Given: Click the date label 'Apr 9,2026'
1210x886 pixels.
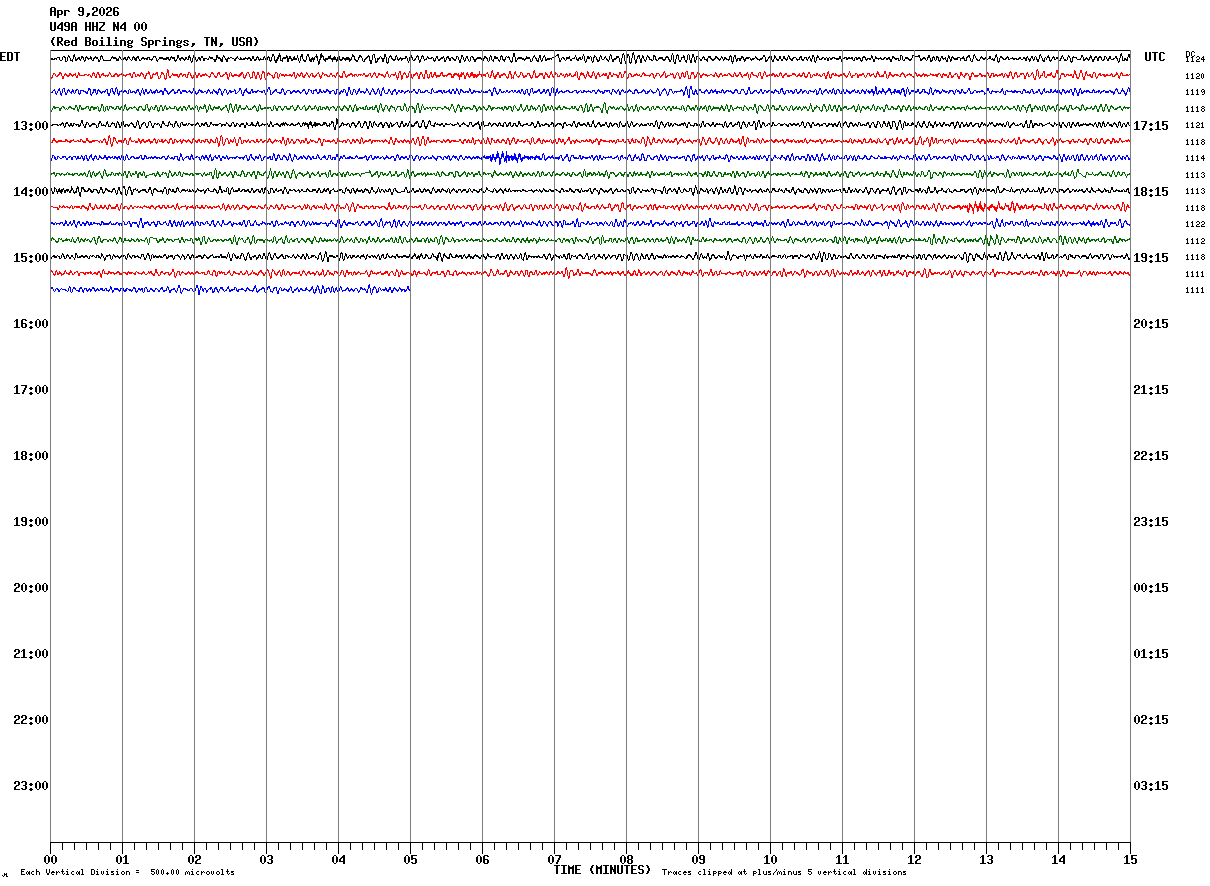Looking at the screenshot, I should click(x=84, y=12).
